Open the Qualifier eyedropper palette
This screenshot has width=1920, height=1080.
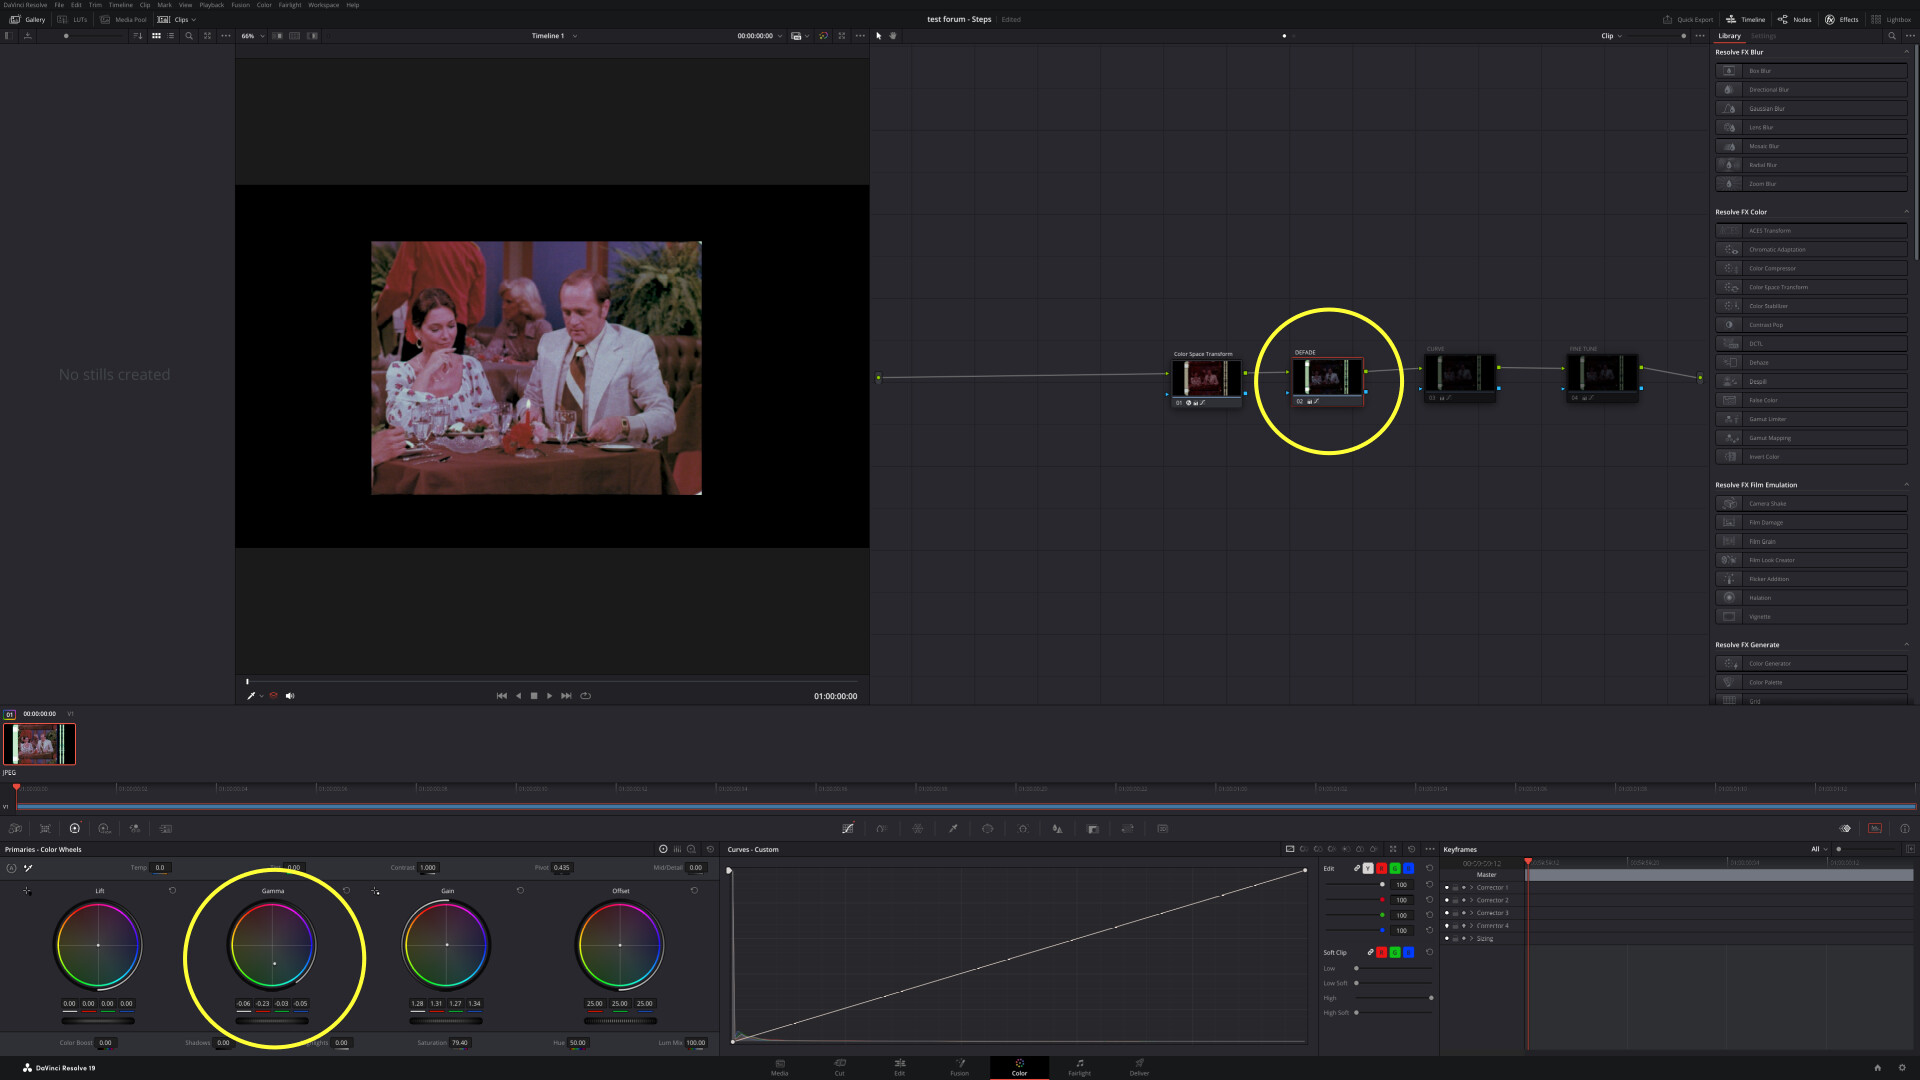(953, 828)
